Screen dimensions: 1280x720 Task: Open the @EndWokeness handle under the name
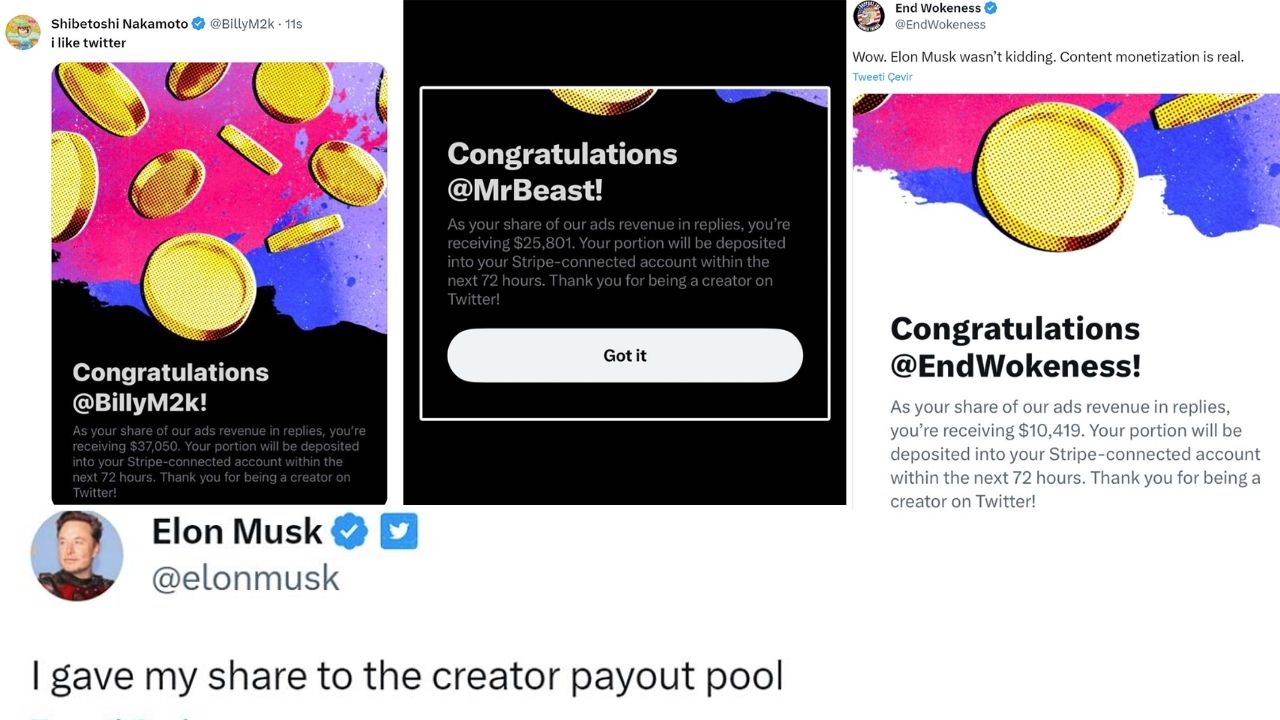pyautogui.click(x=940, y=25)
